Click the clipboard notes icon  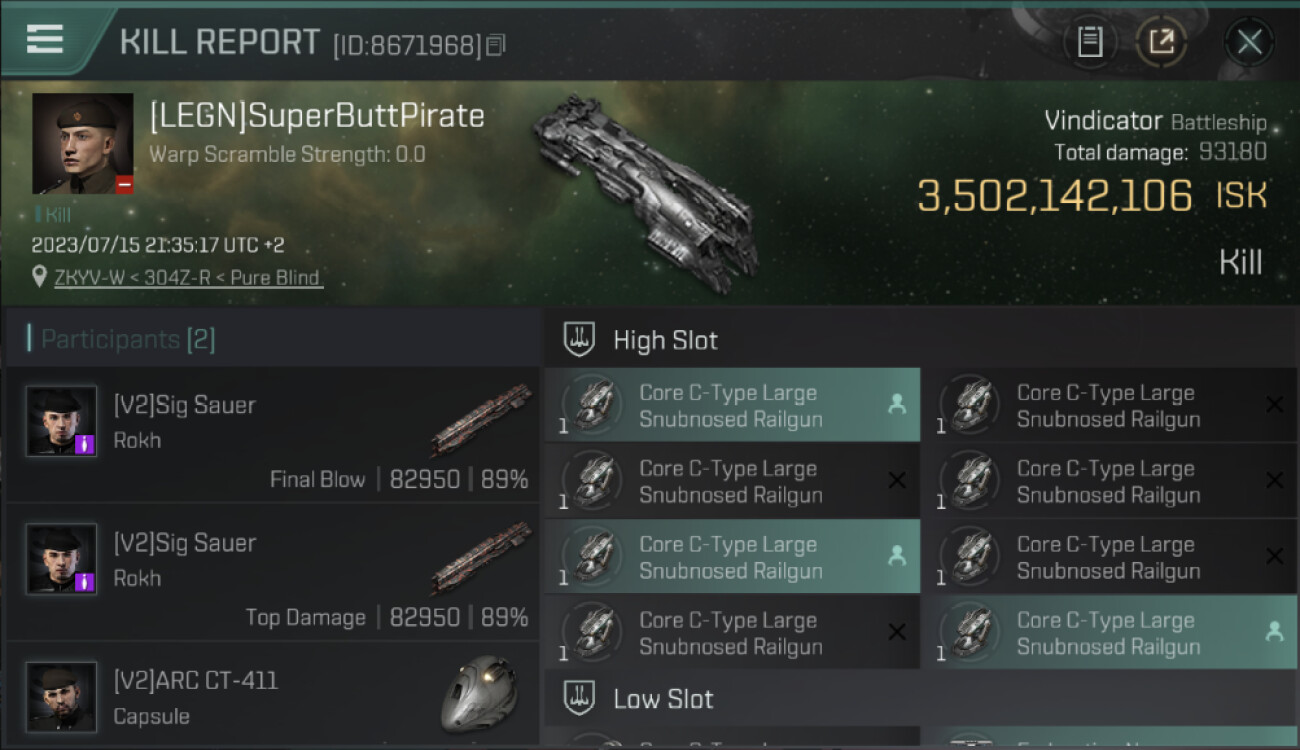1089,42
